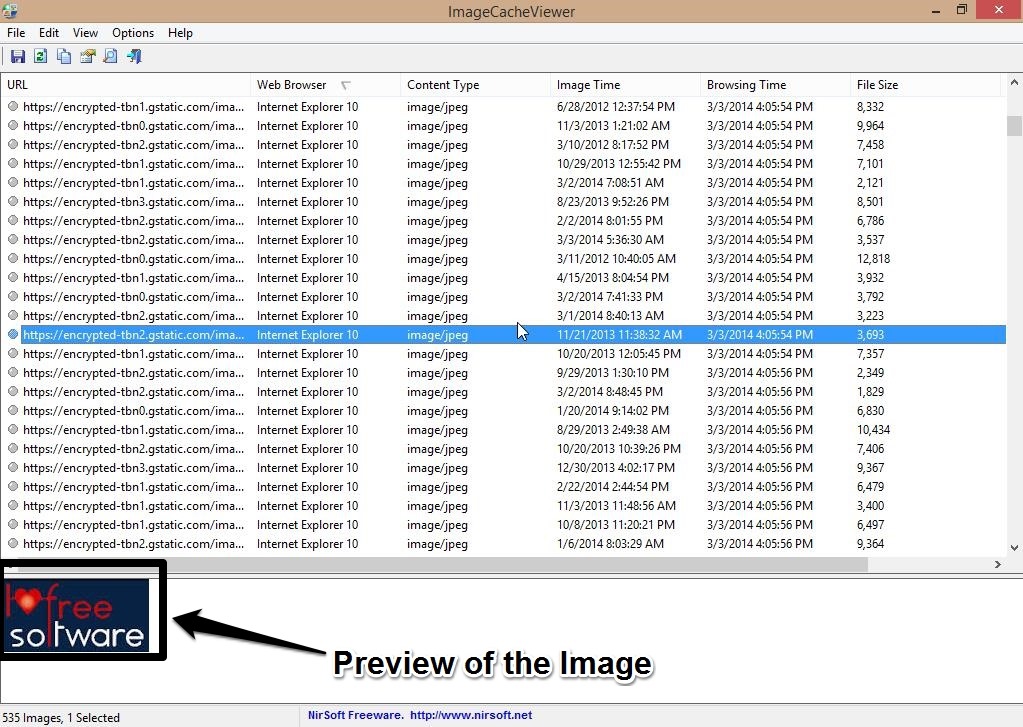
Task: Select the image time '3/3/2014 5:36:30 AM' cell
Action: coord(610,240)
